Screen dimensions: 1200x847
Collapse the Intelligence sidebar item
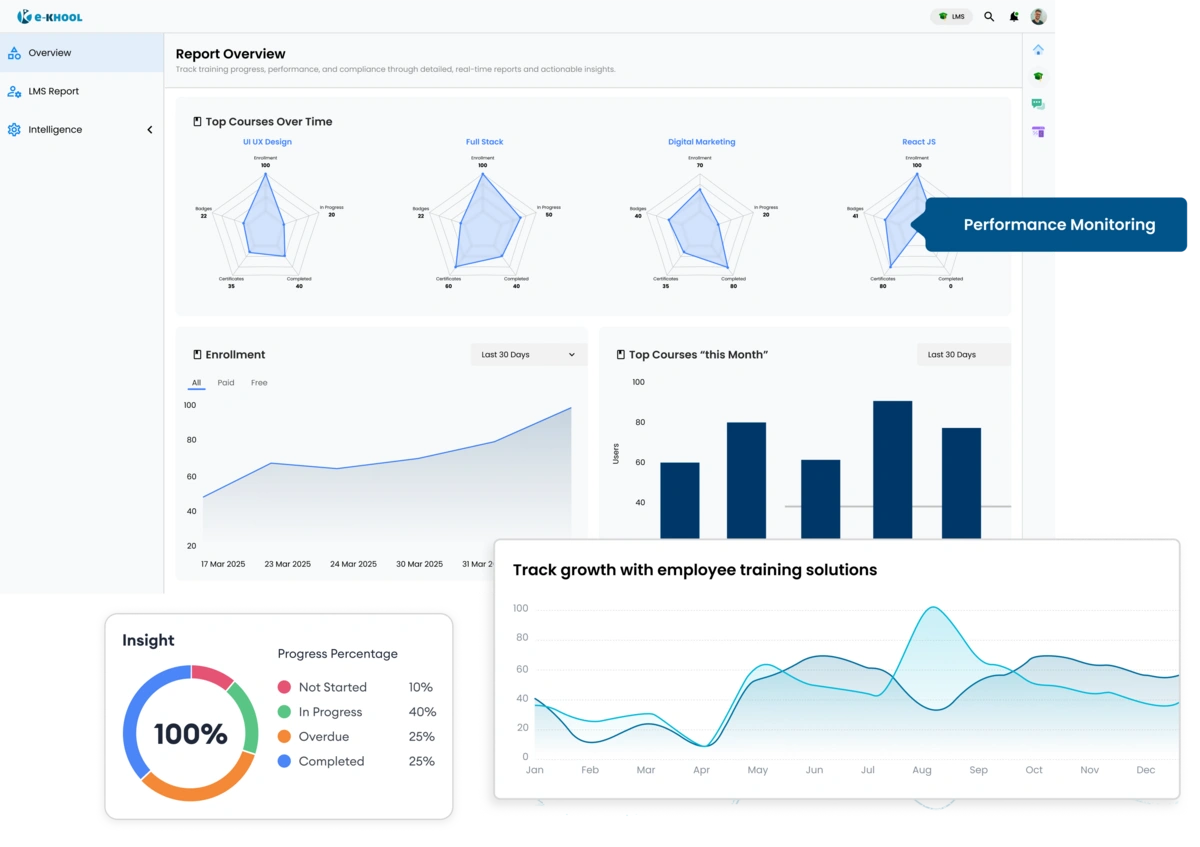[150, 129]
